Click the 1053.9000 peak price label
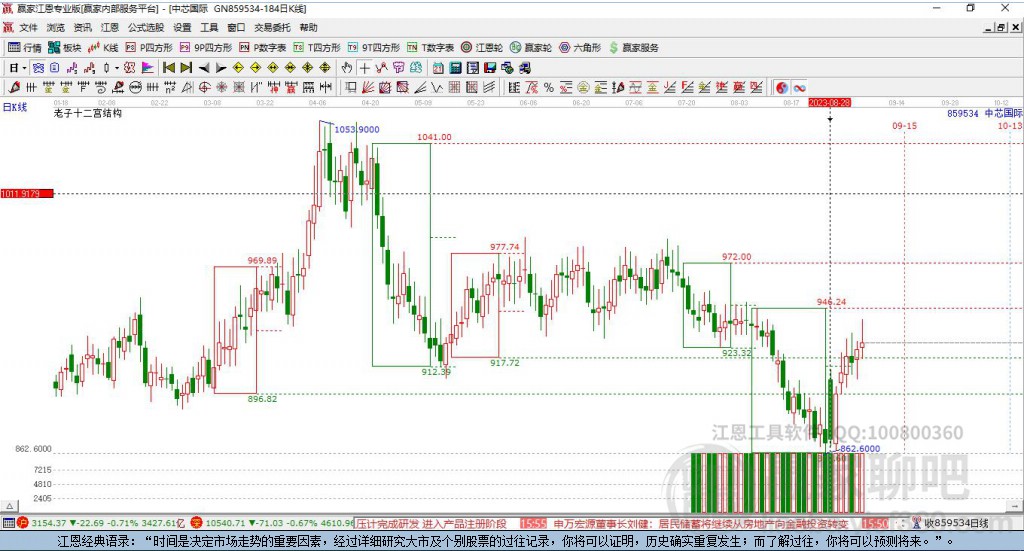 point(357,129)
